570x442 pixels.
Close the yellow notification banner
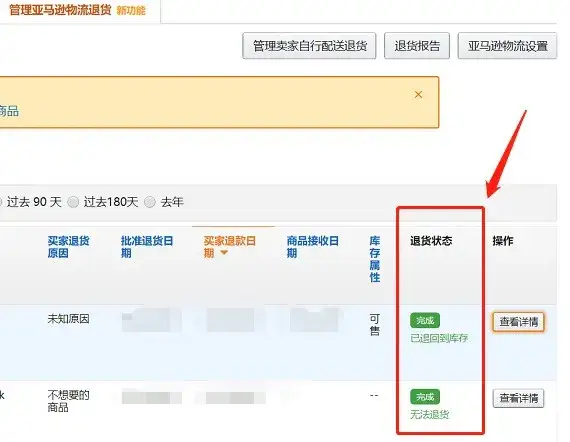coord(418,95)
